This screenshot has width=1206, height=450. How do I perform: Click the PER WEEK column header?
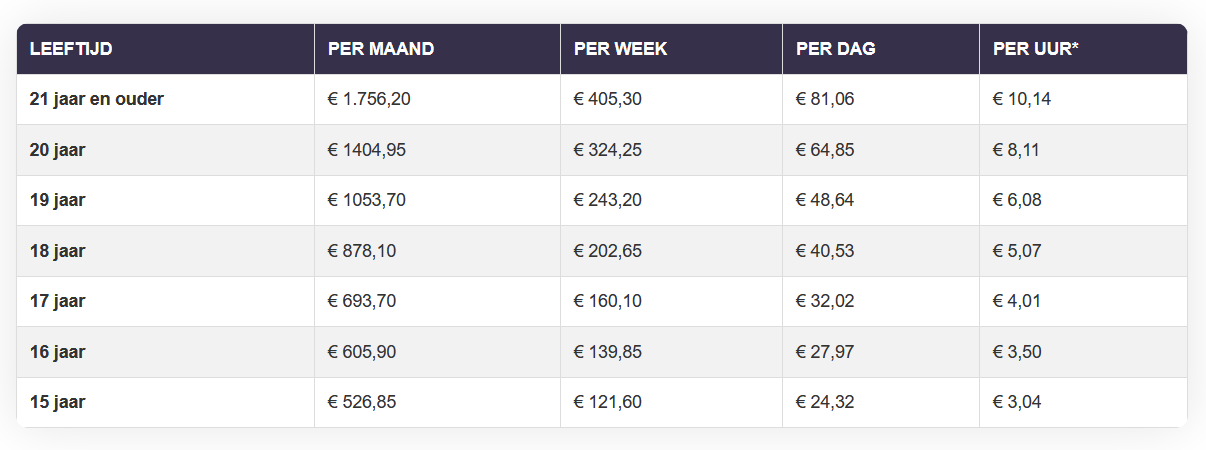[x=620, y=49]
